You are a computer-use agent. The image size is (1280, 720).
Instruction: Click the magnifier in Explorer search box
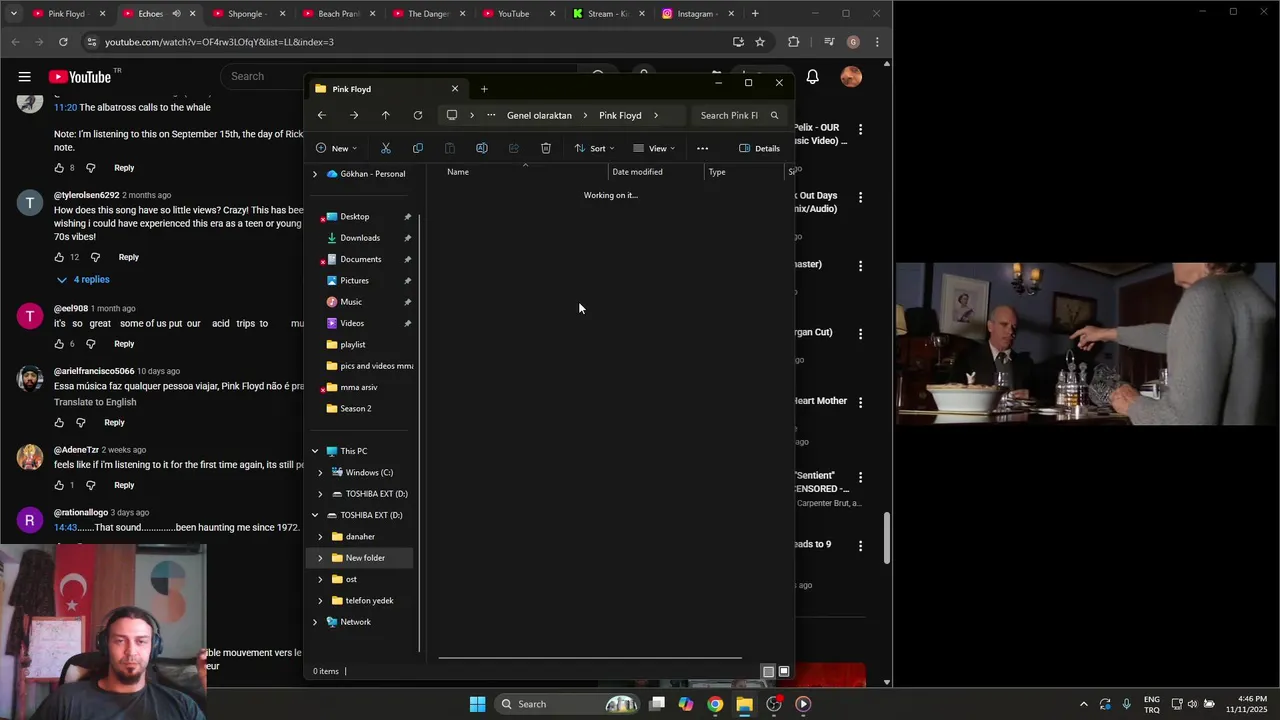point(774,115)
